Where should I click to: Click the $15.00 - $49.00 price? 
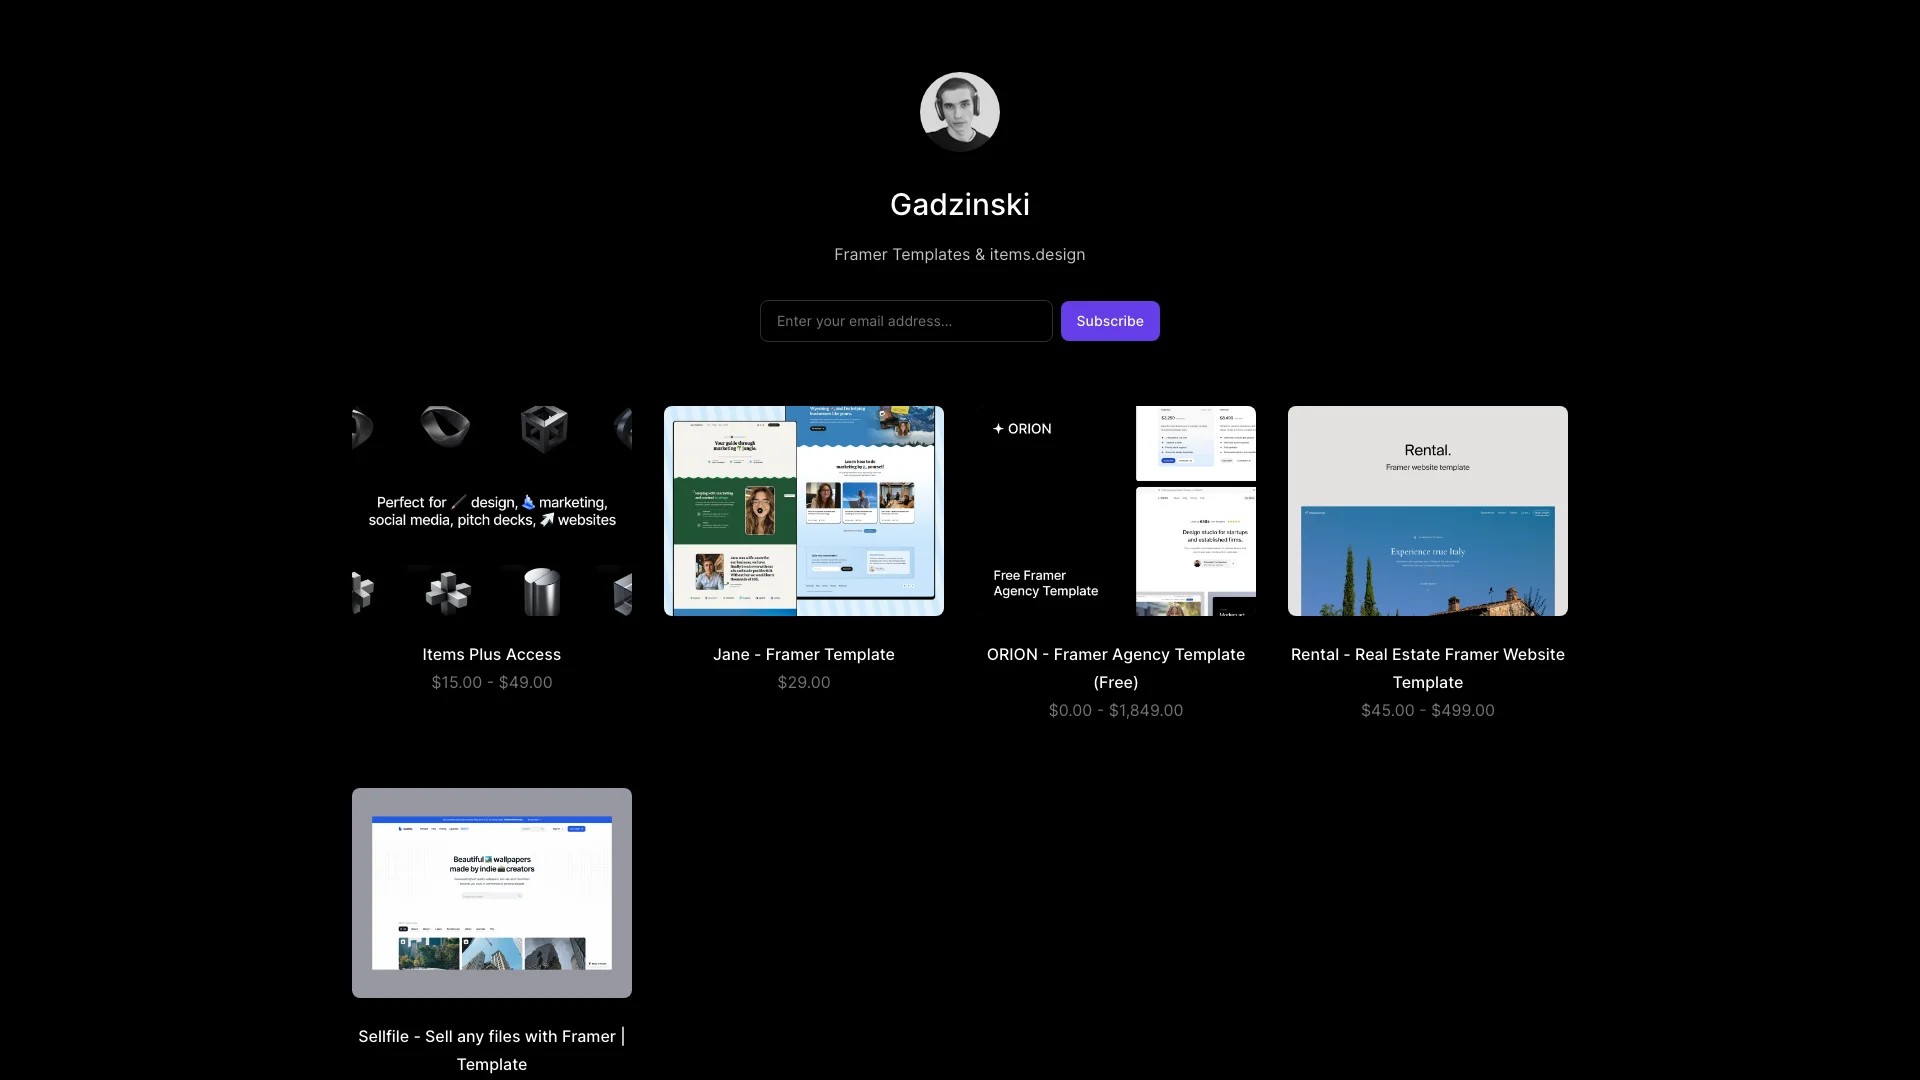click(492, 682)
